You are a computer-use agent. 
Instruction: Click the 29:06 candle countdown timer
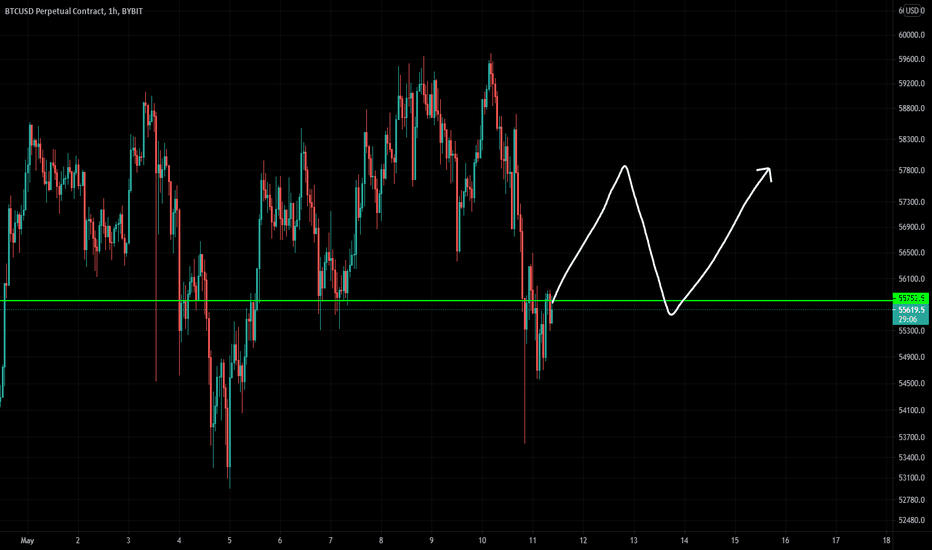908,319
